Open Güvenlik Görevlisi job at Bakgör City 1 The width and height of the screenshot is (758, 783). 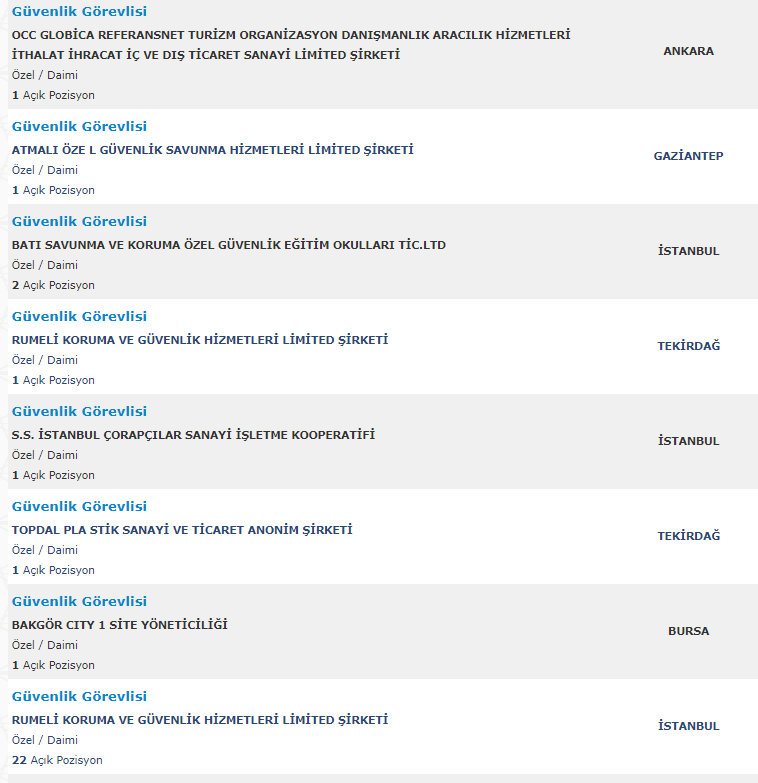click(x=79, y=602)
